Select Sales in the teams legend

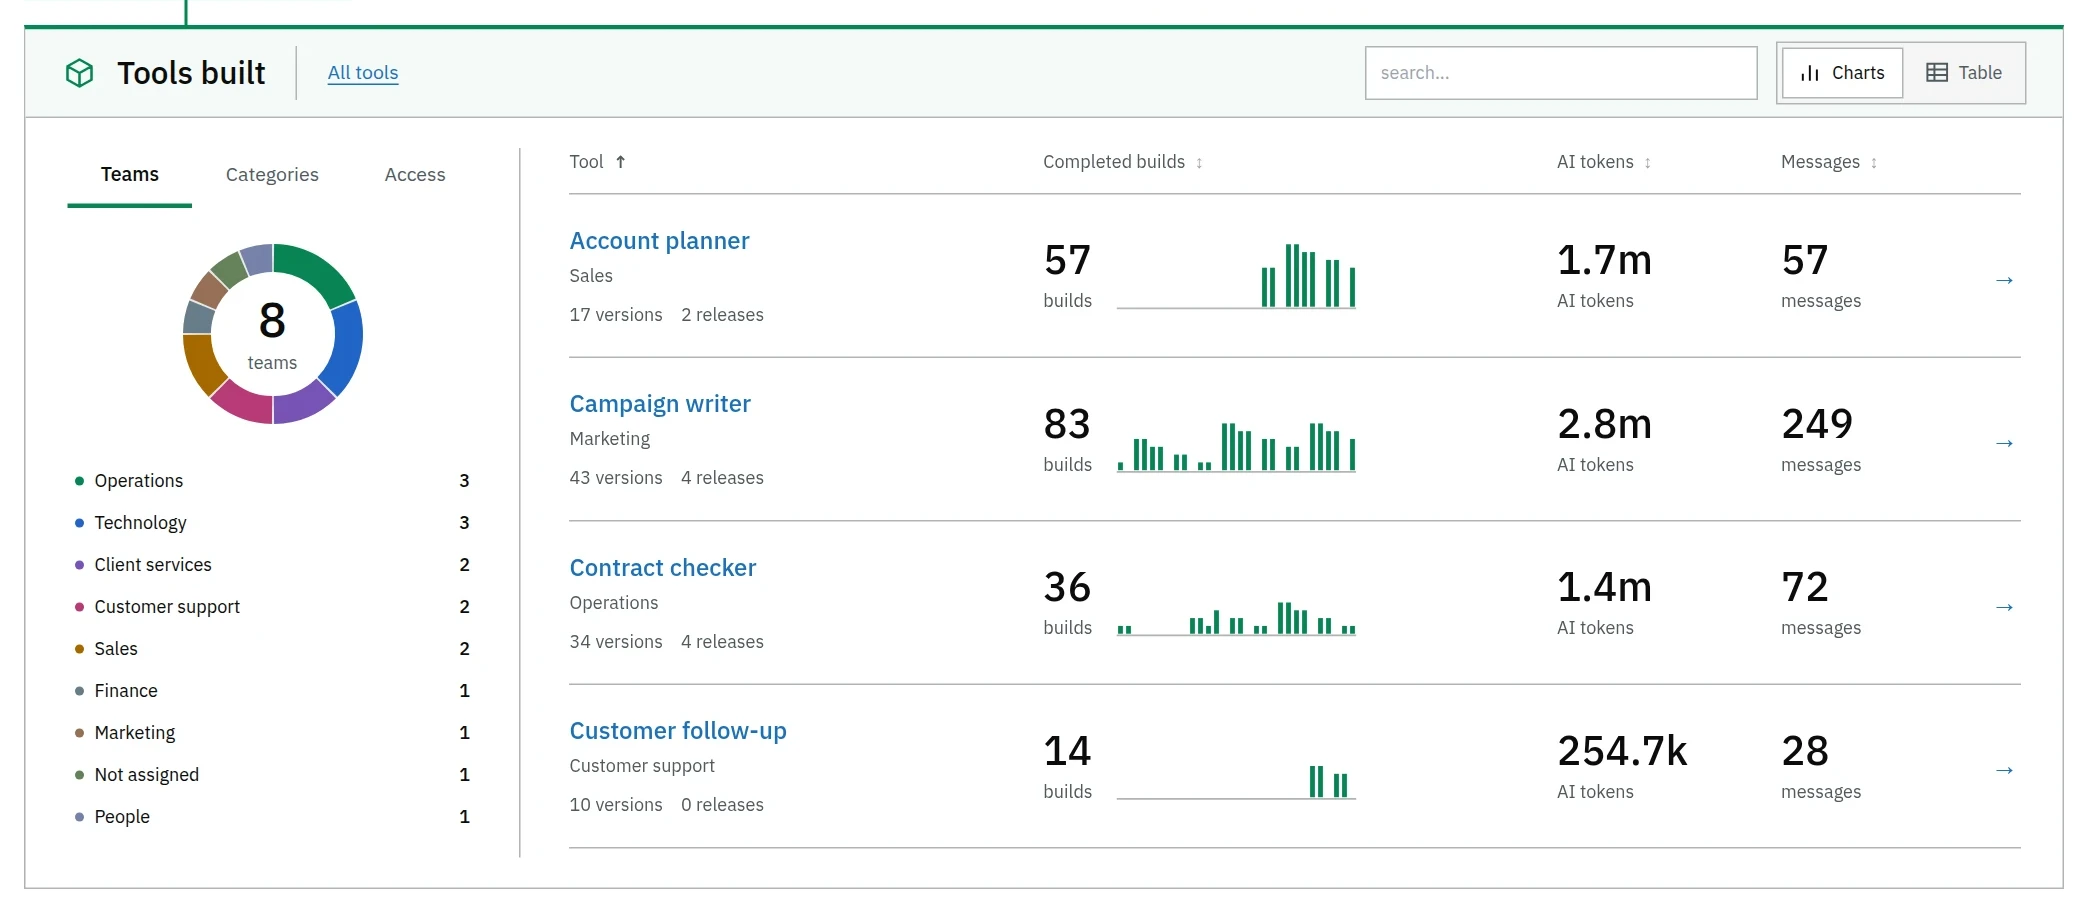(272, 649)
